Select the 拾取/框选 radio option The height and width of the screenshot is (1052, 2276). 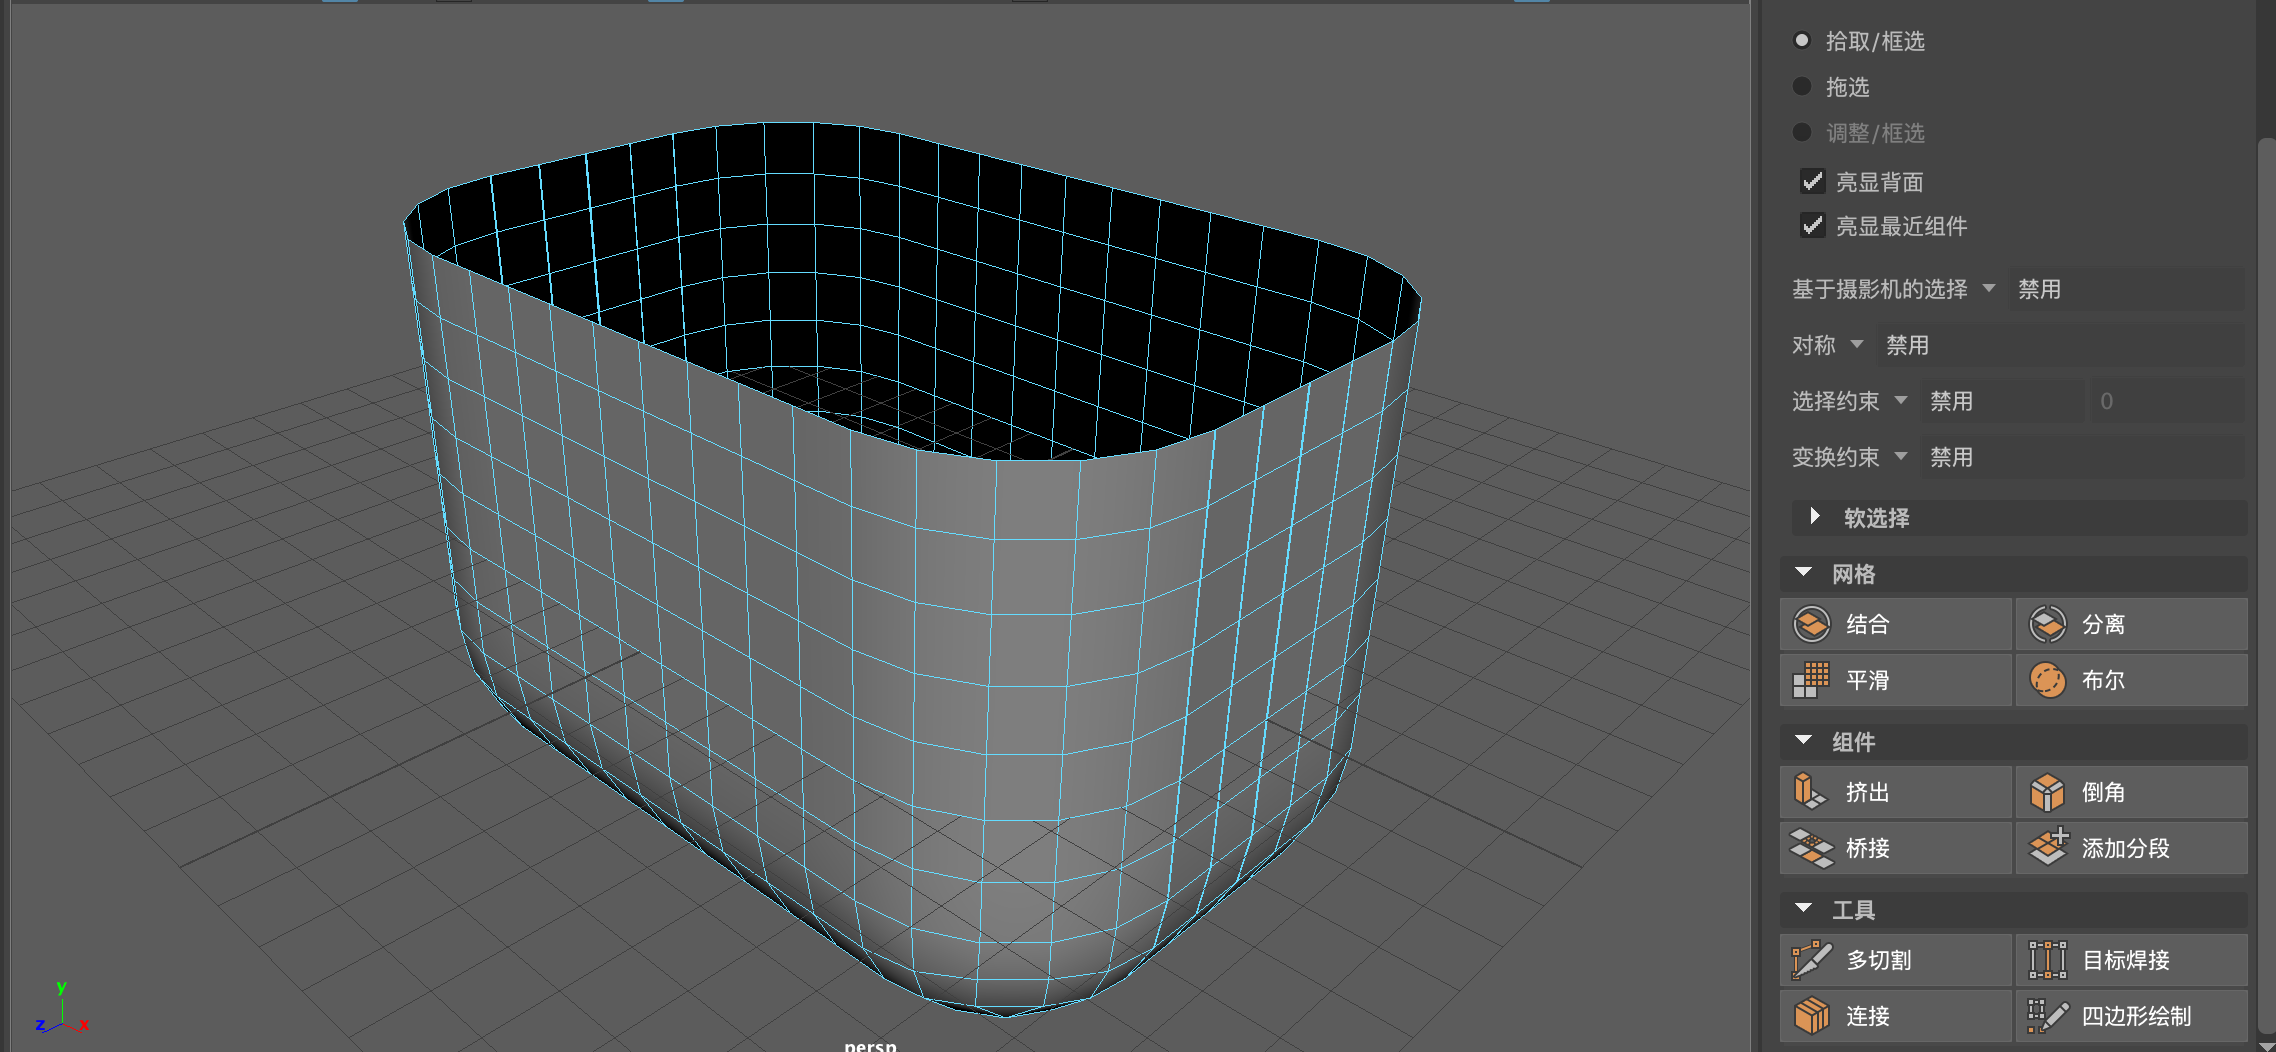point(1802,40)
